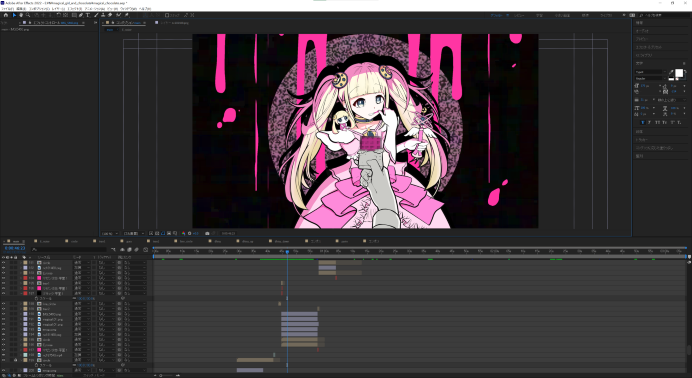Click the zoom-in mountain icon below the timeline
692x378 pixels.
point(178,375)
